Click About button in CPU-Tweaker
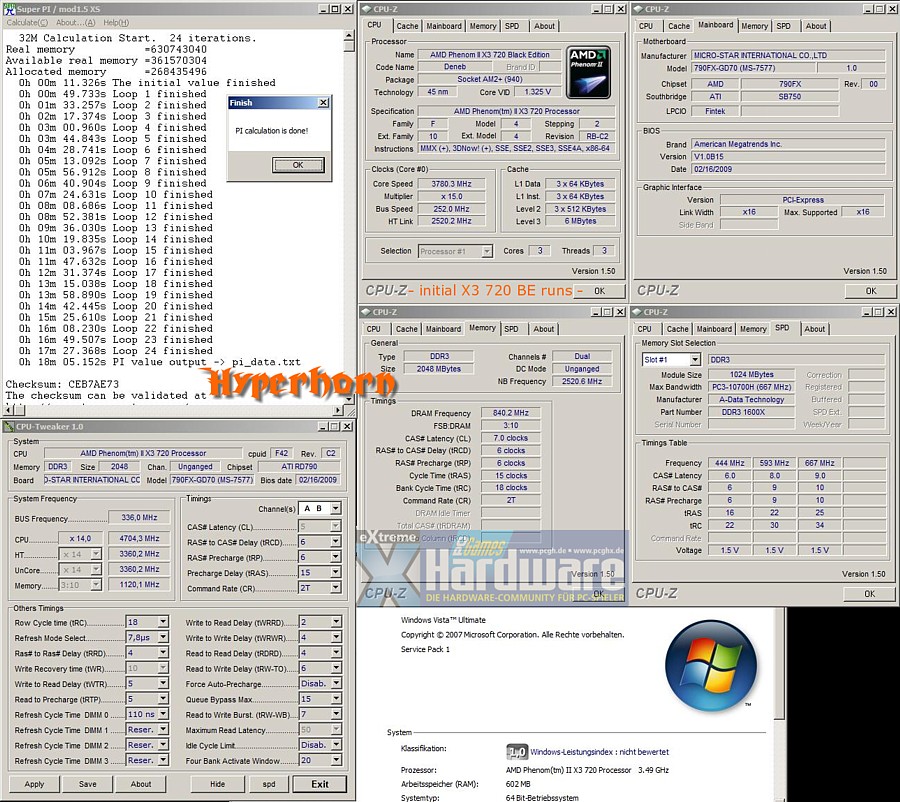 141,784
